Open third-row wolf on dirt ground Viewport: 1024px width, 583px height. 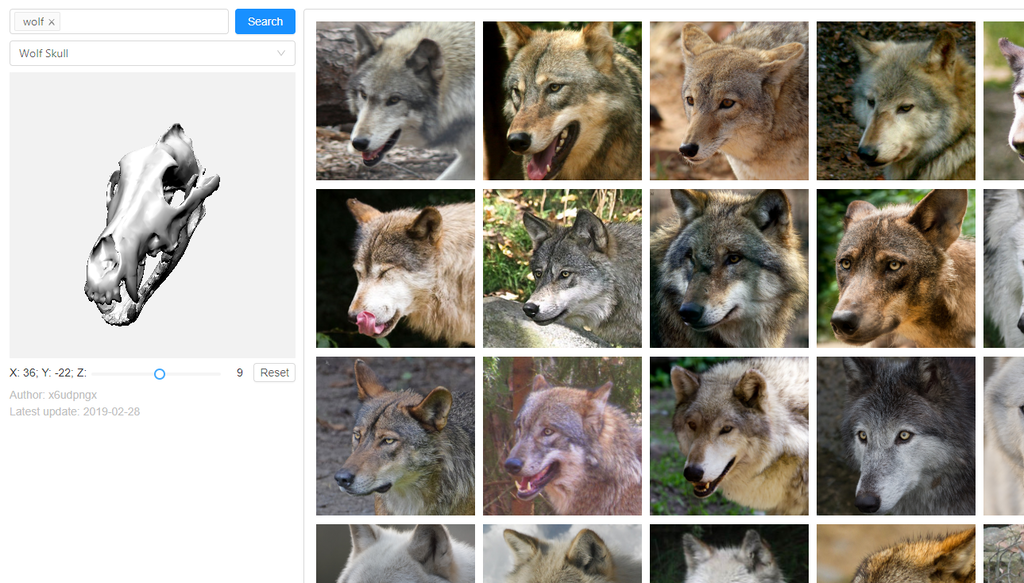tap(395, 436)
